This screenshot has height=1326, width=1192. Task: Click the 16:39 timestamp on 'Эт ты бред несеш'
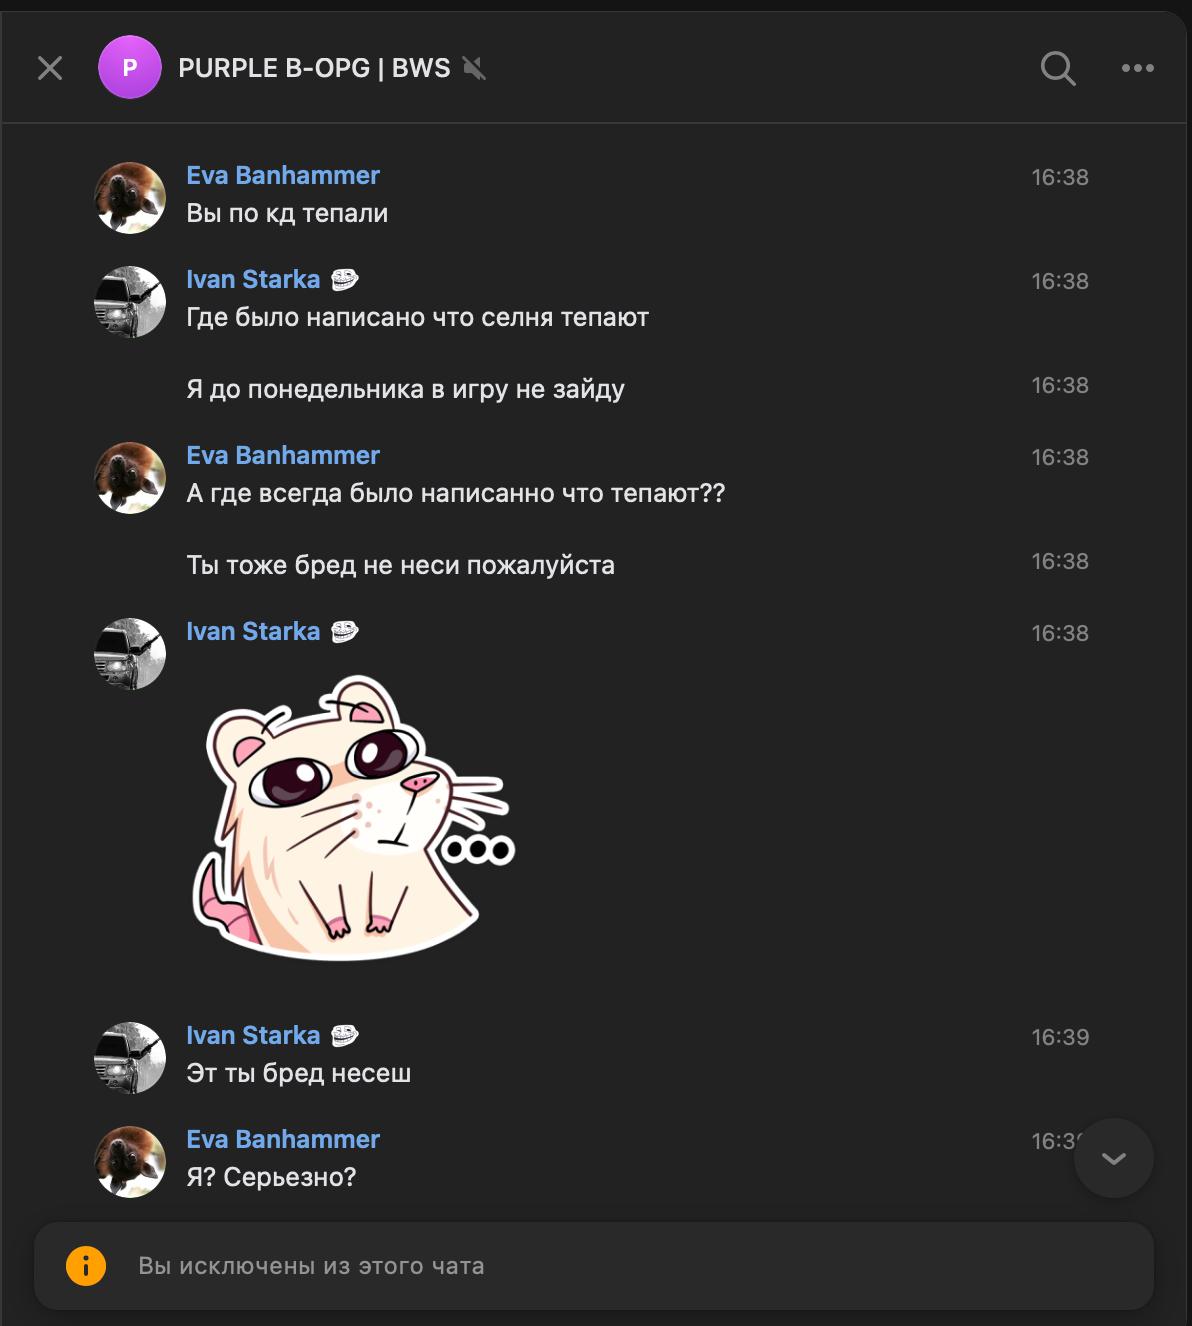[1060, 1038]
